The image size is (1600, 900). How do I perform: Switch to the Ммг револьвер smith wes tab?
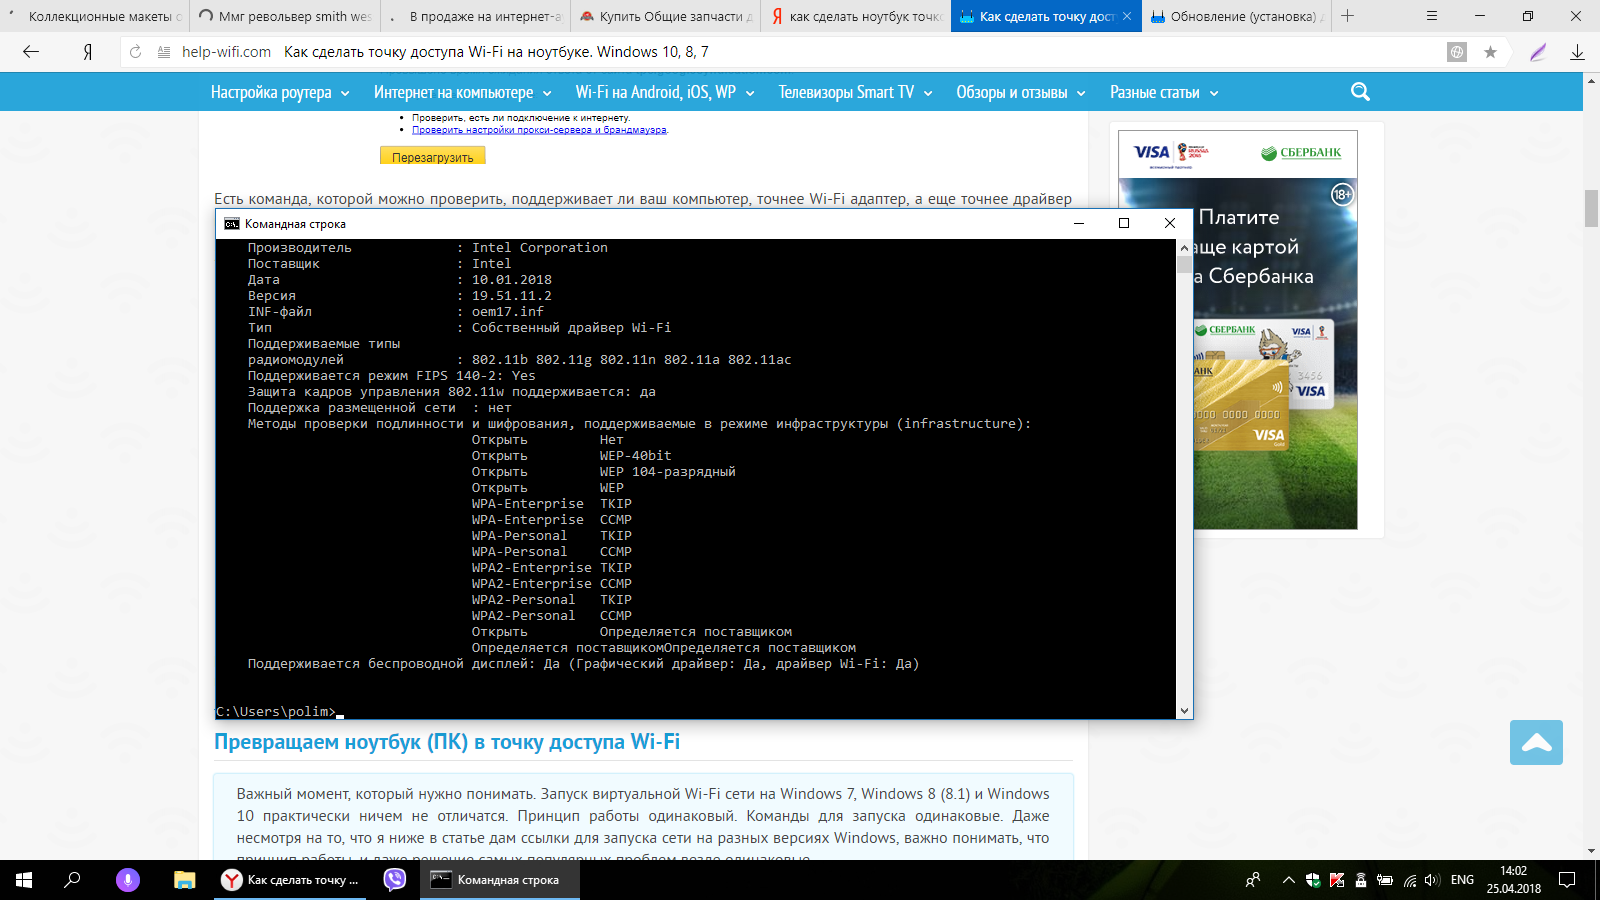point(285,16)
